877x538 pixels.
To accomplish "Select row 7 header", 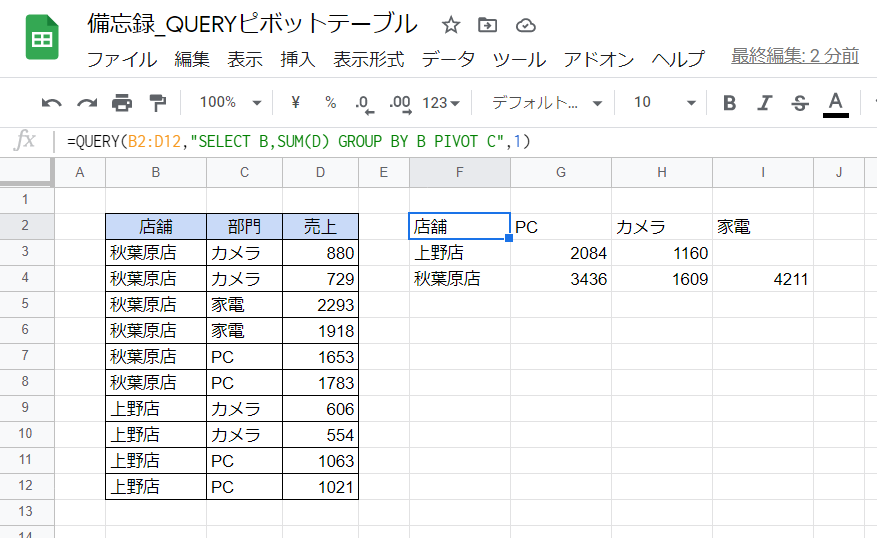I will [x=25, y=356].
